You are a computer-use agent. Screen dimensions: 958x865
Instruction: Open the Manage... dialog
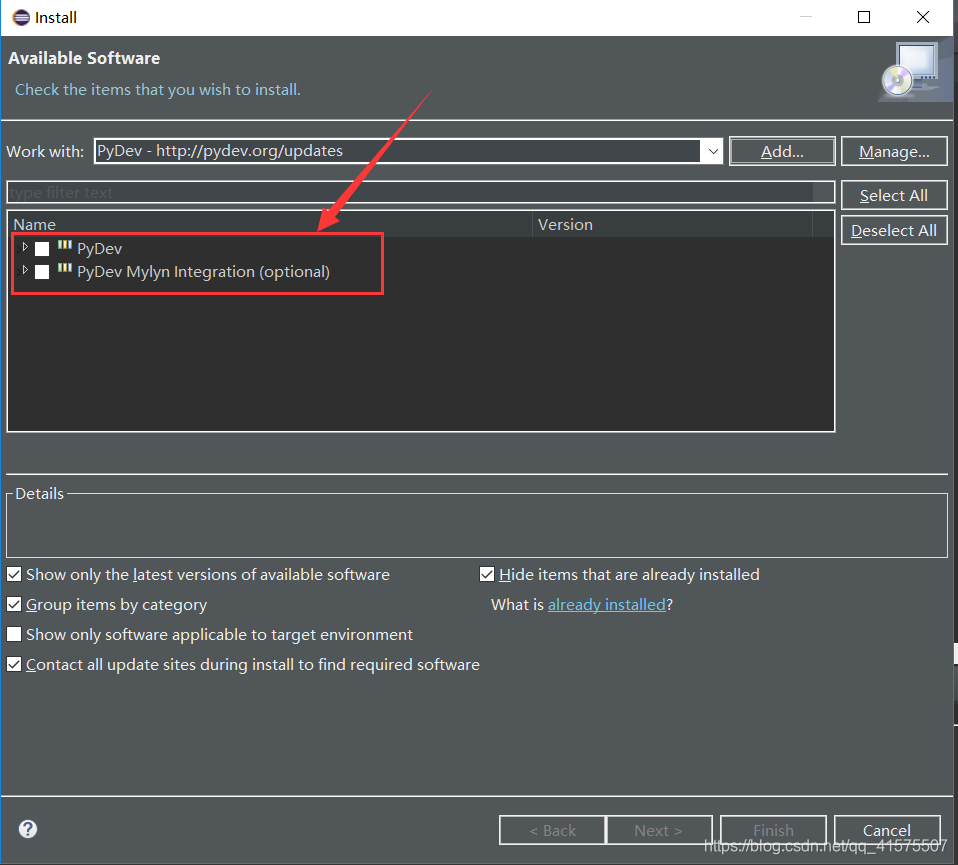pos(894,151)
